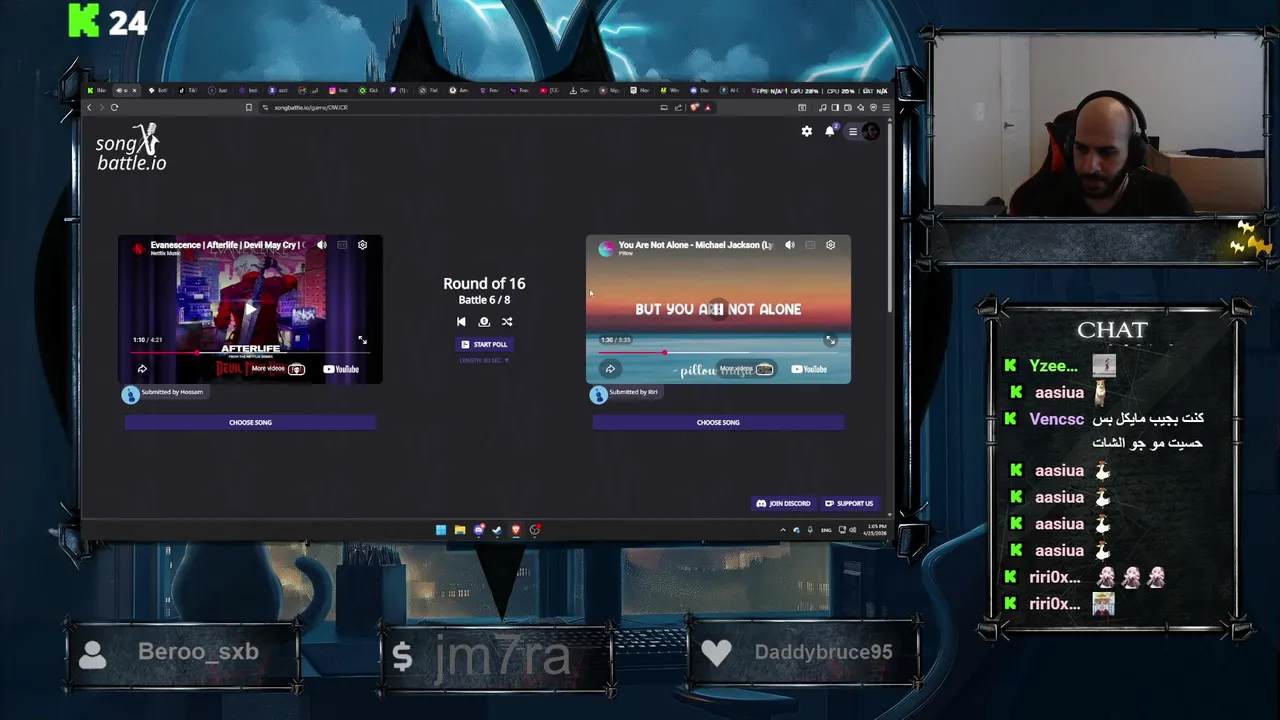This screenshot has height=720, width=1280.
Task: Open YouTube logo on Michael Jackson video
Action: coord(809,369)
